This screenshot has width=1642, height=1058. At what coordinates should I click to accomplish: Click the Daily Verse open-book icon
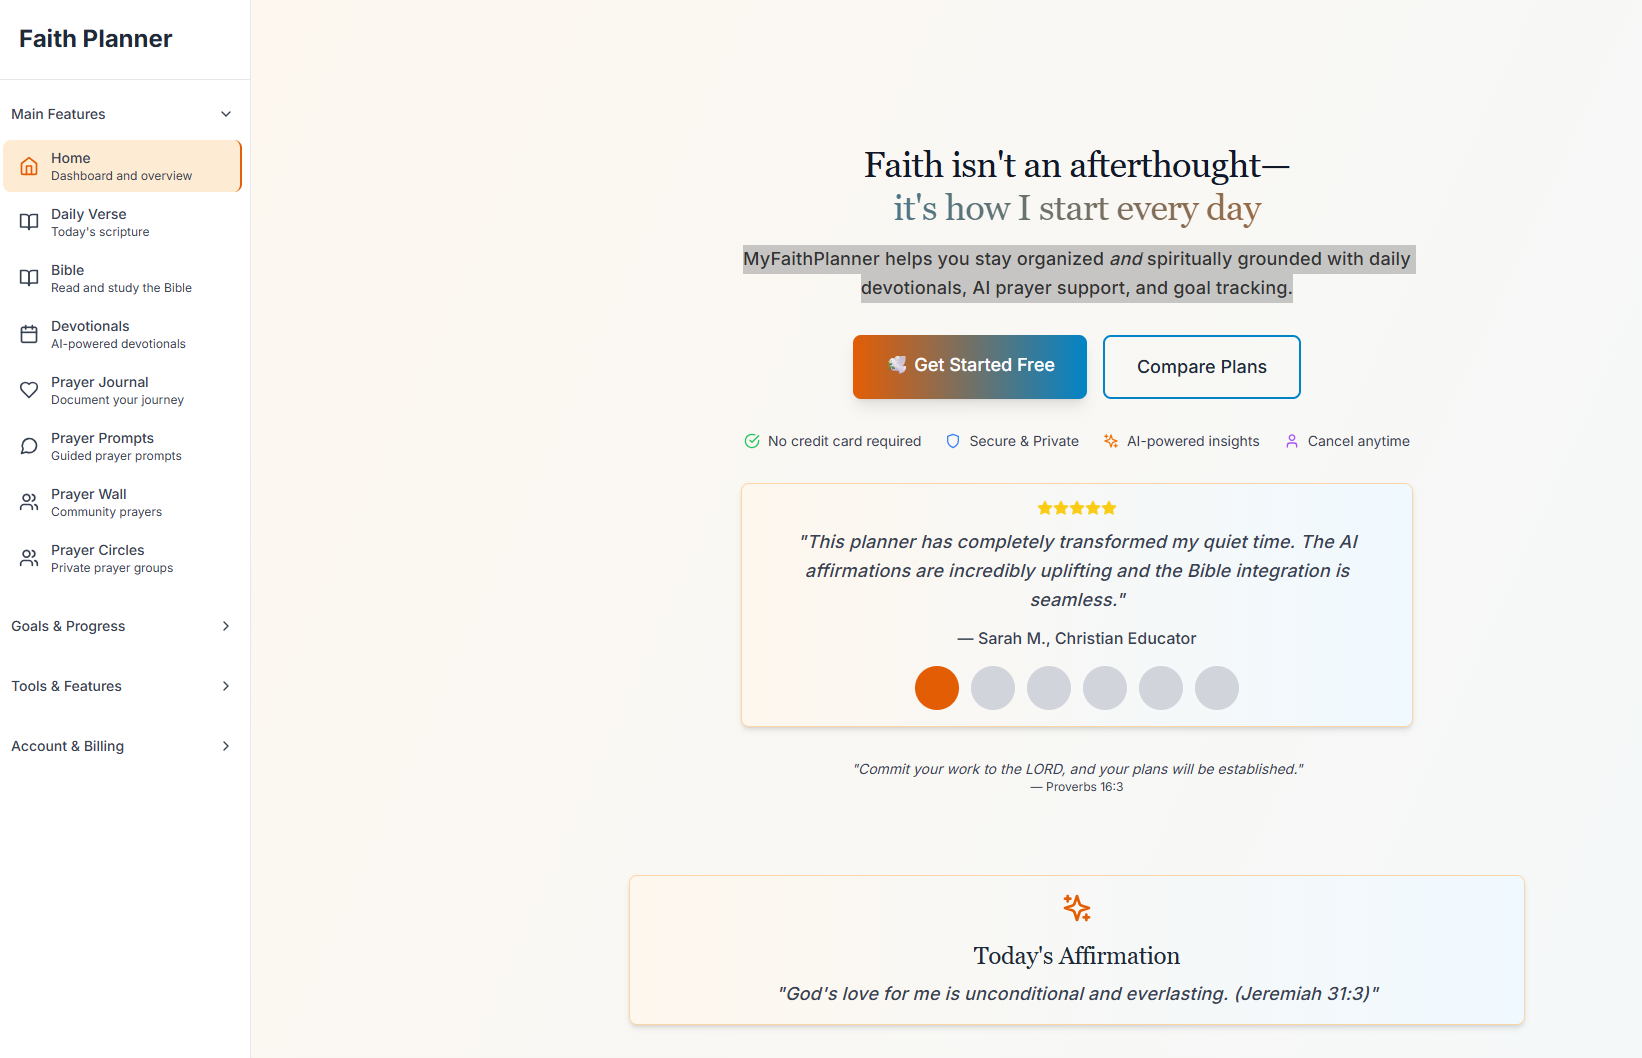pos(30,222)
